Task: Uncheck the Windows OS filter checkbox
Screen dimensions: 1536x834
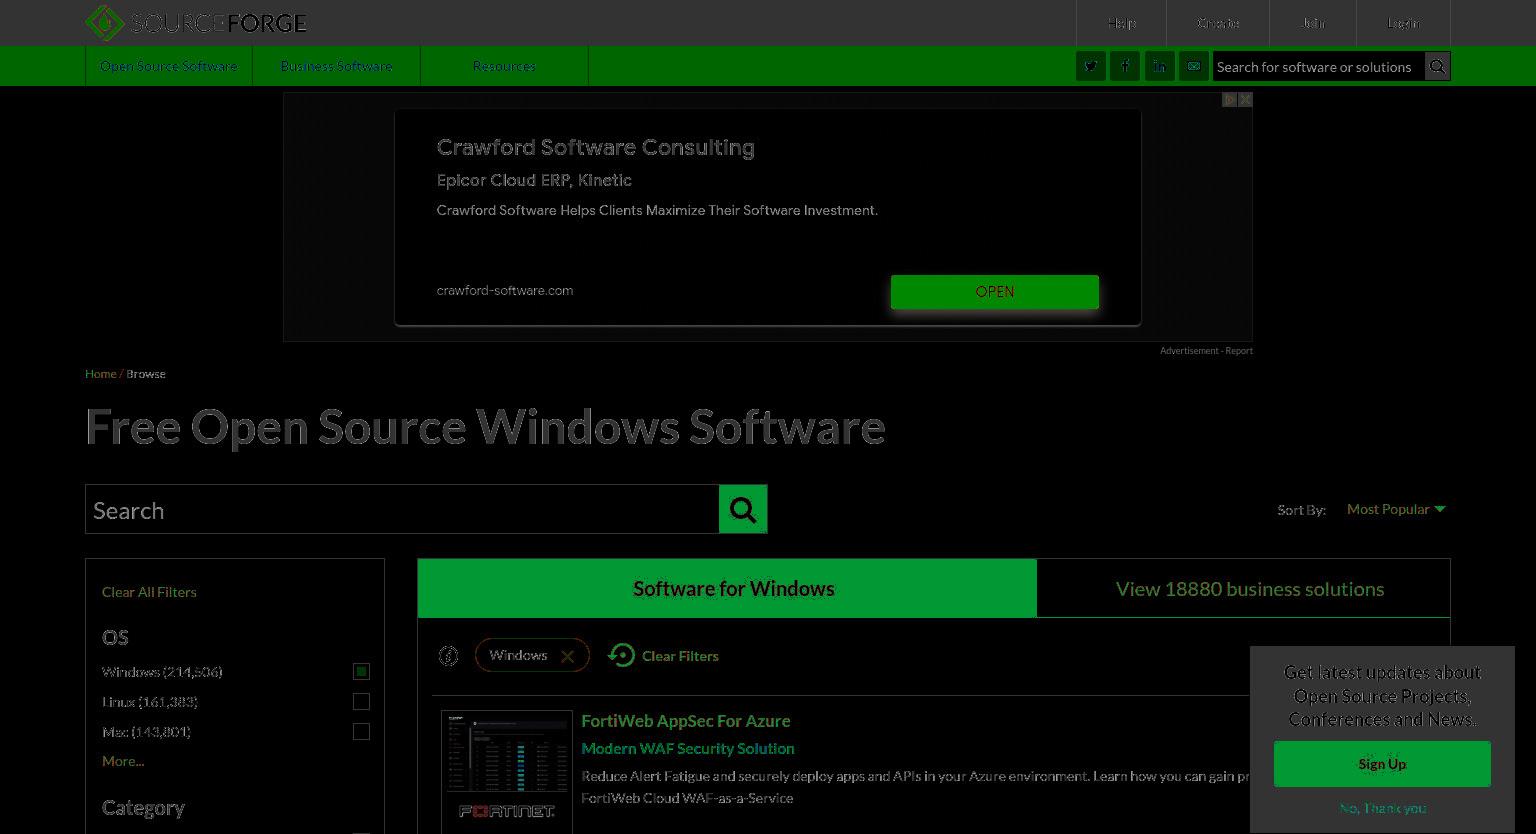Action: tap(361, 671)
